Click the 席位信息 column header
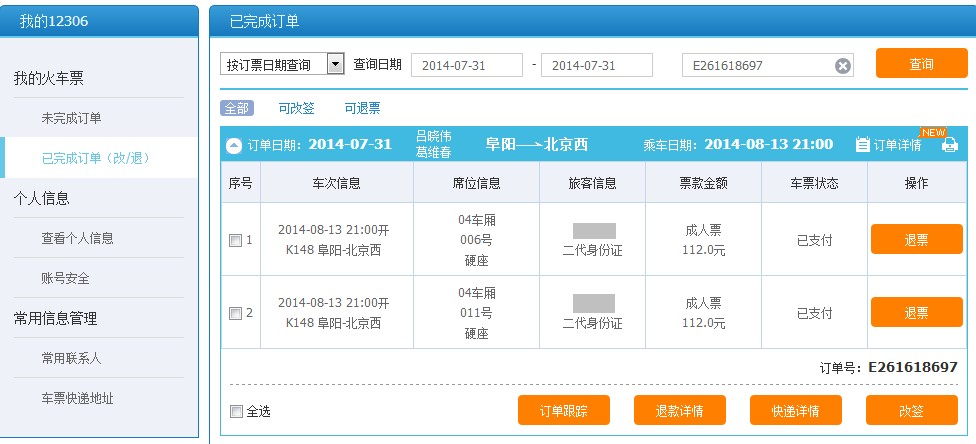This screenshot has height=444, width=976. coord(476,183)
